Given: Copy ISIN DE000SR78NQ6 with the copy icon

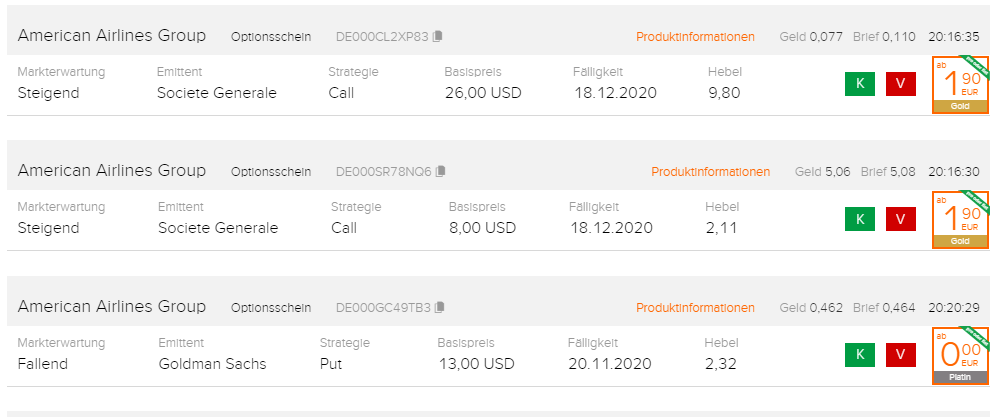Looking at the screenshot, I should 441,172.
